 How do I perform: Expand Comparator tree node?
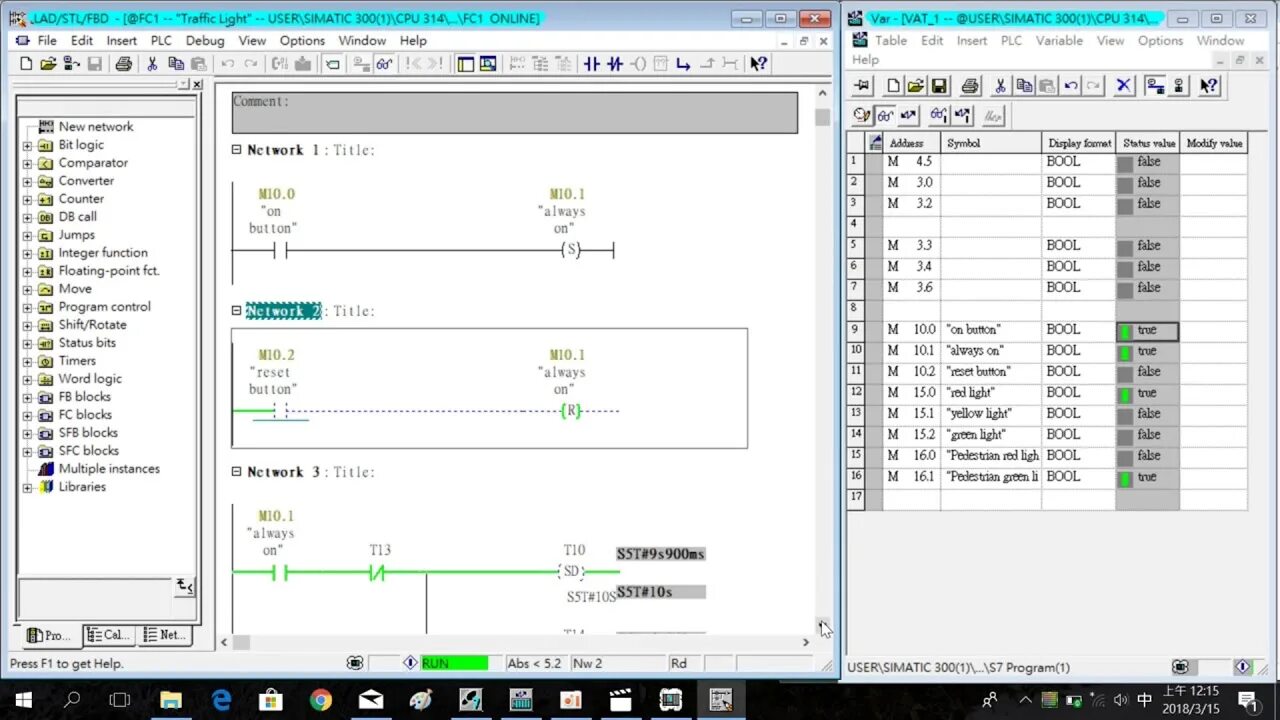27,163
